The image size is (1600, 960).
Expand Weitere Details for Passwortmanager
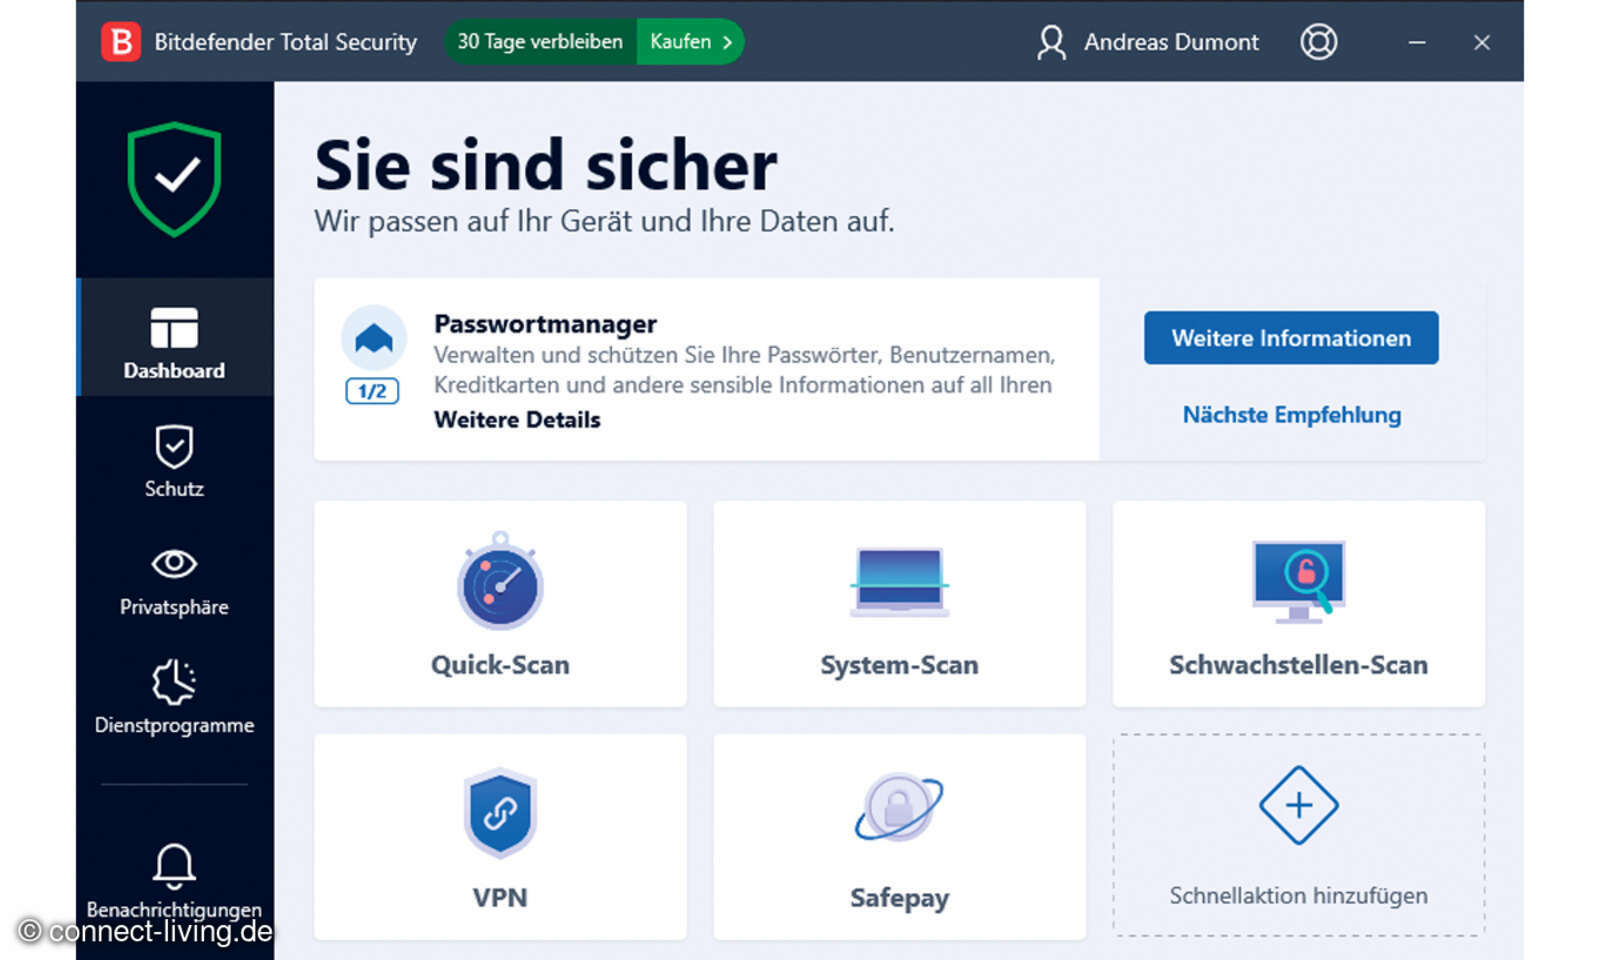pos(517,420)
